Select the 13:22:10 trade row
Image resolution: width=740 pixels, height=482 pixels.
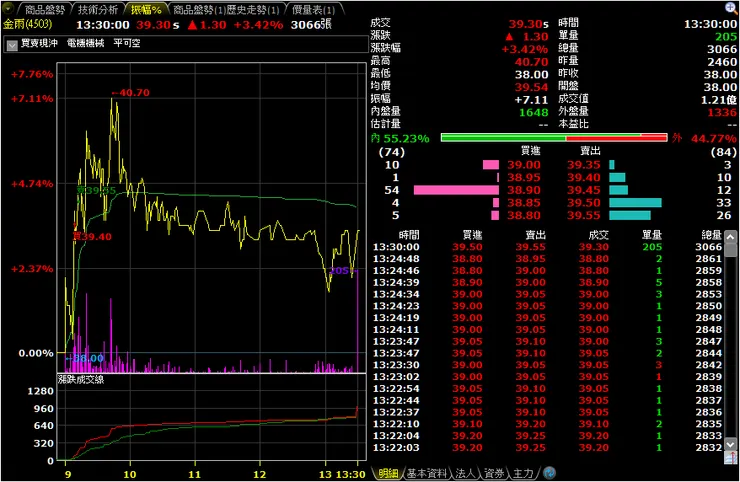point(547,424)
